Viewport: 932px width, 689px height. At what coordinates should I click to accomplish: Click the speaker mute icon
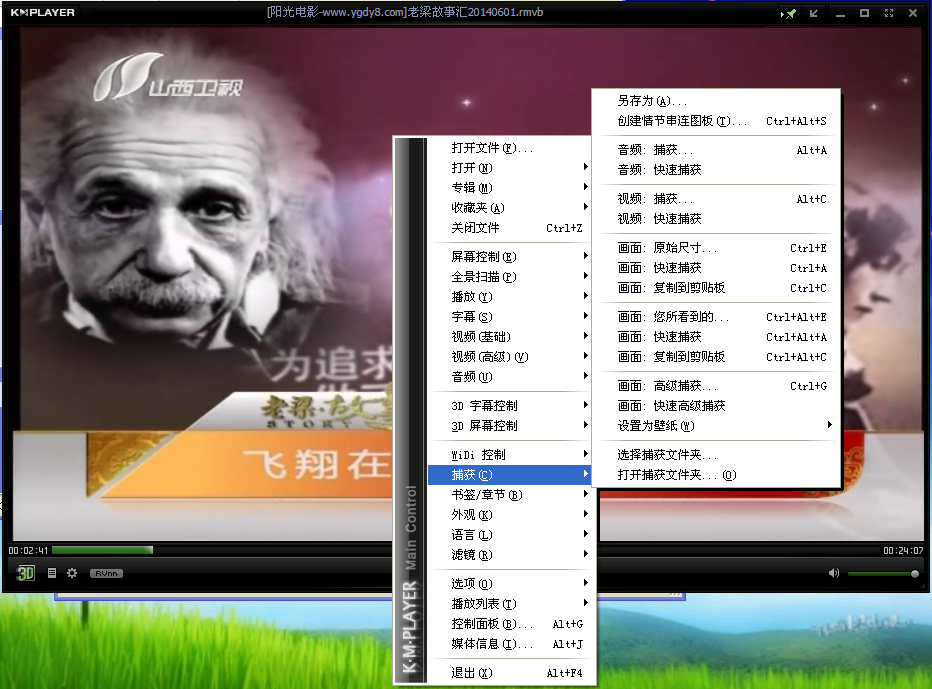click(x=833, y=573)
